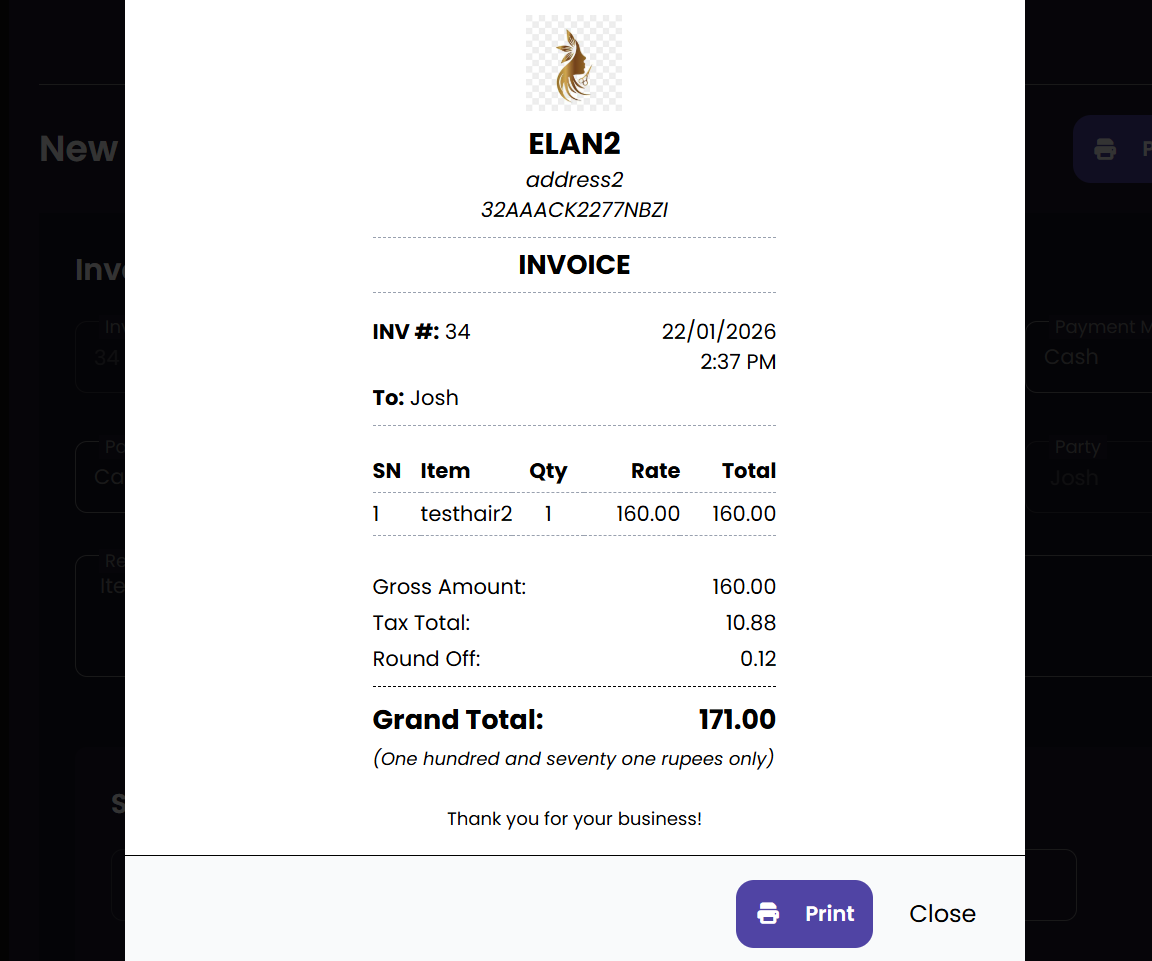Click the ELAN2 business name heading
The width and height of the screenshot is (1152, 961).
coord(574,144)
